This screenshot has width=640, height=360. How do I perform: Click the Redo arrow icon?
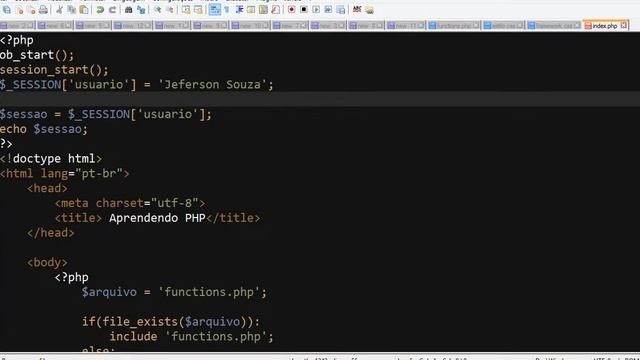112,10
